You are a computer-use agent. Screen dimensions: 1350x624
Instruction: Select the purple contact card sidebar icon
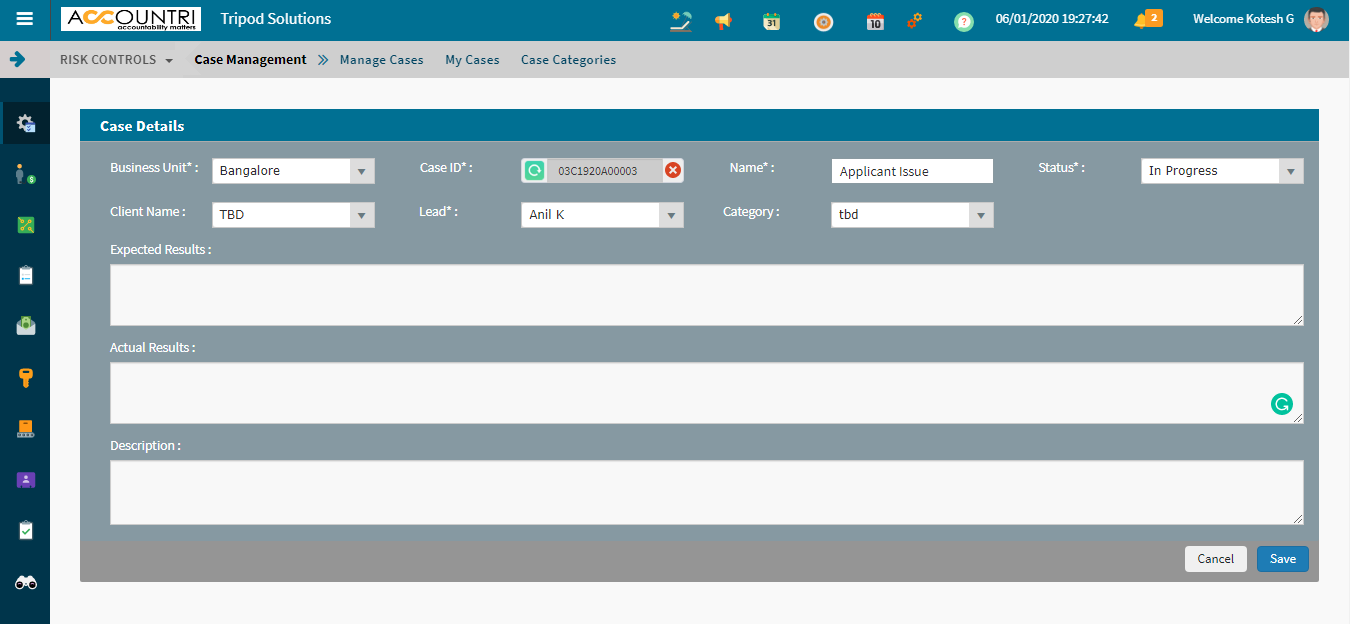(26, 480)
